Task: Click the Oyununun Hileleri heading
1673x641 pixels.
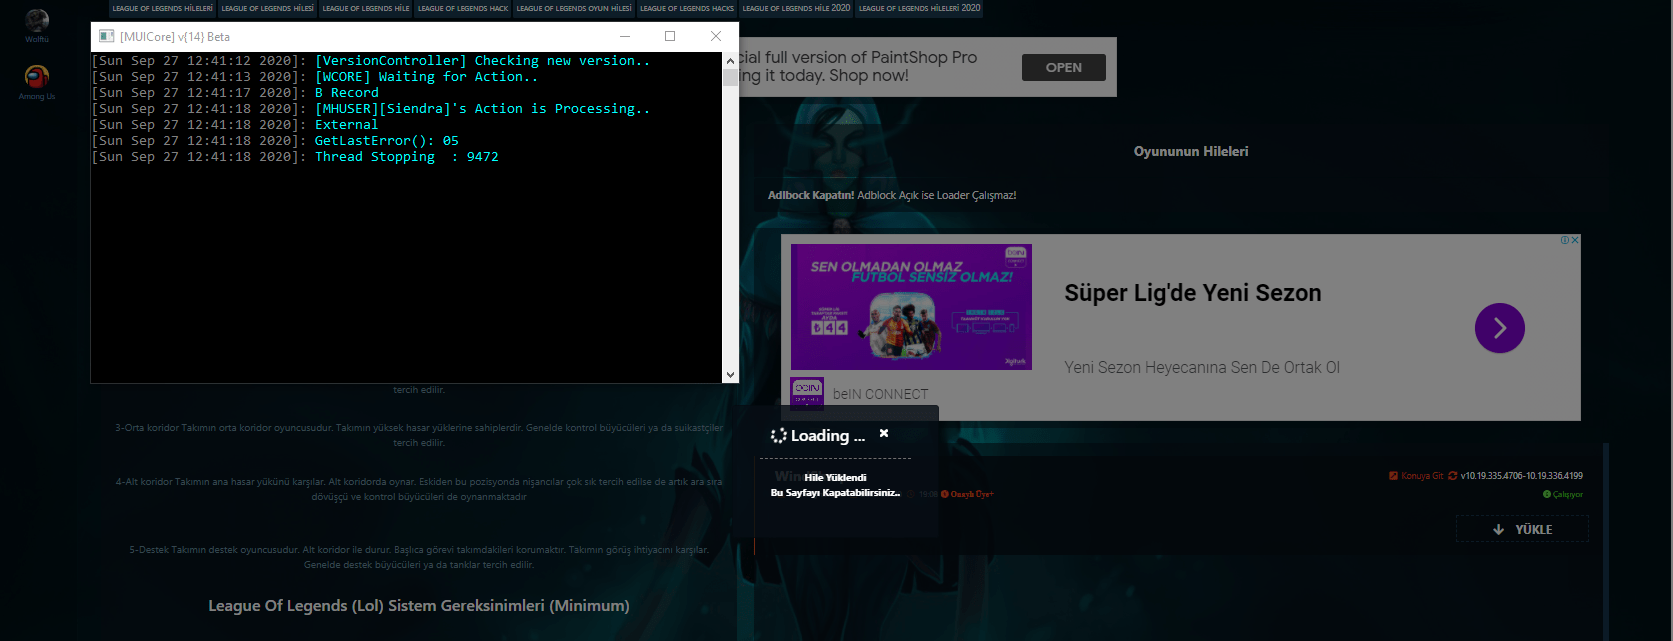Action: (x=1191, y=151)
